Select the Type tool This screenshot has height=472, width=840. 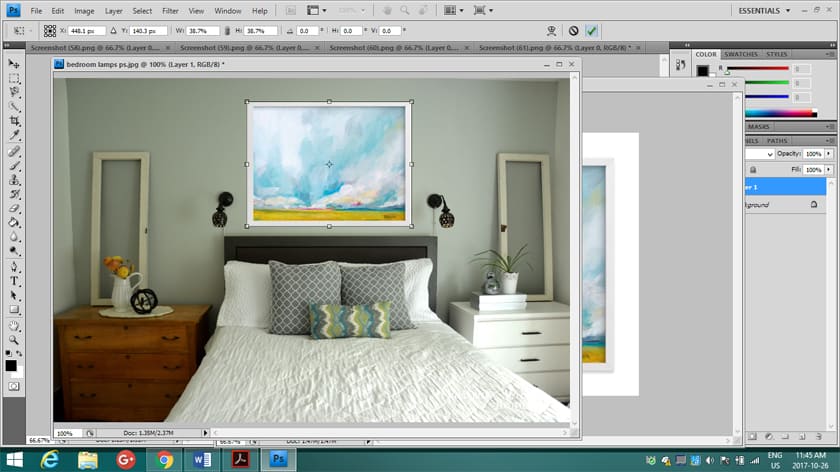pos(14,281)
